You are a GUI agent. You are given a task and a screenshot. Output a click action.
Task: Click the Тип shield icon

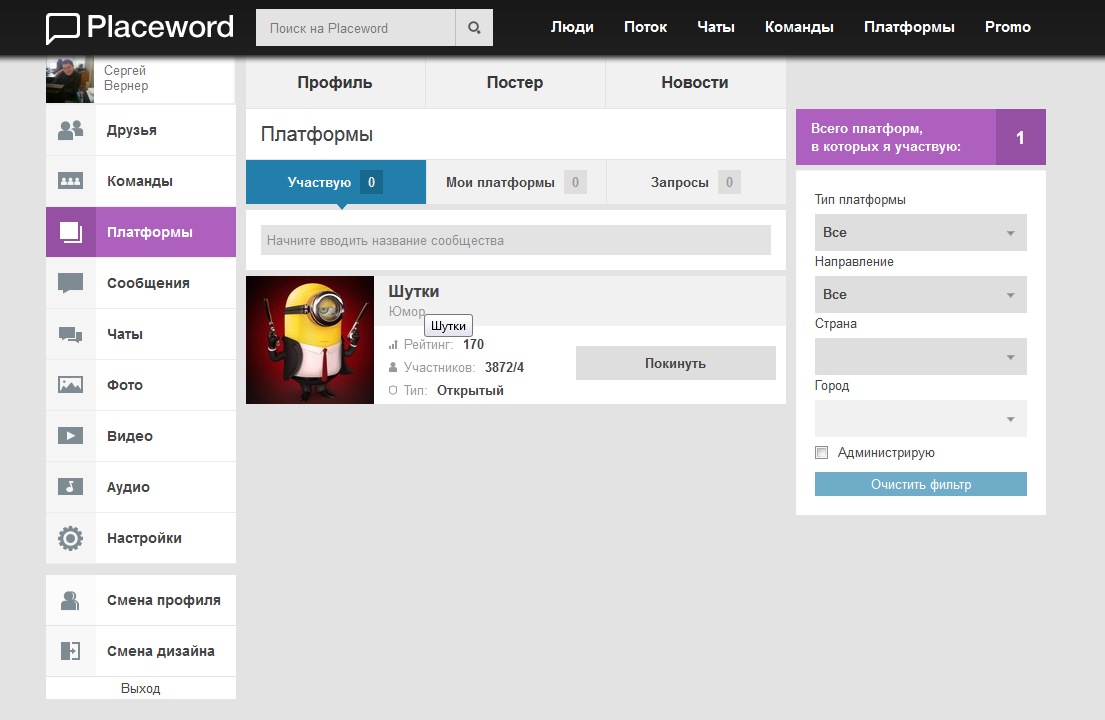[x=393, y=390]
